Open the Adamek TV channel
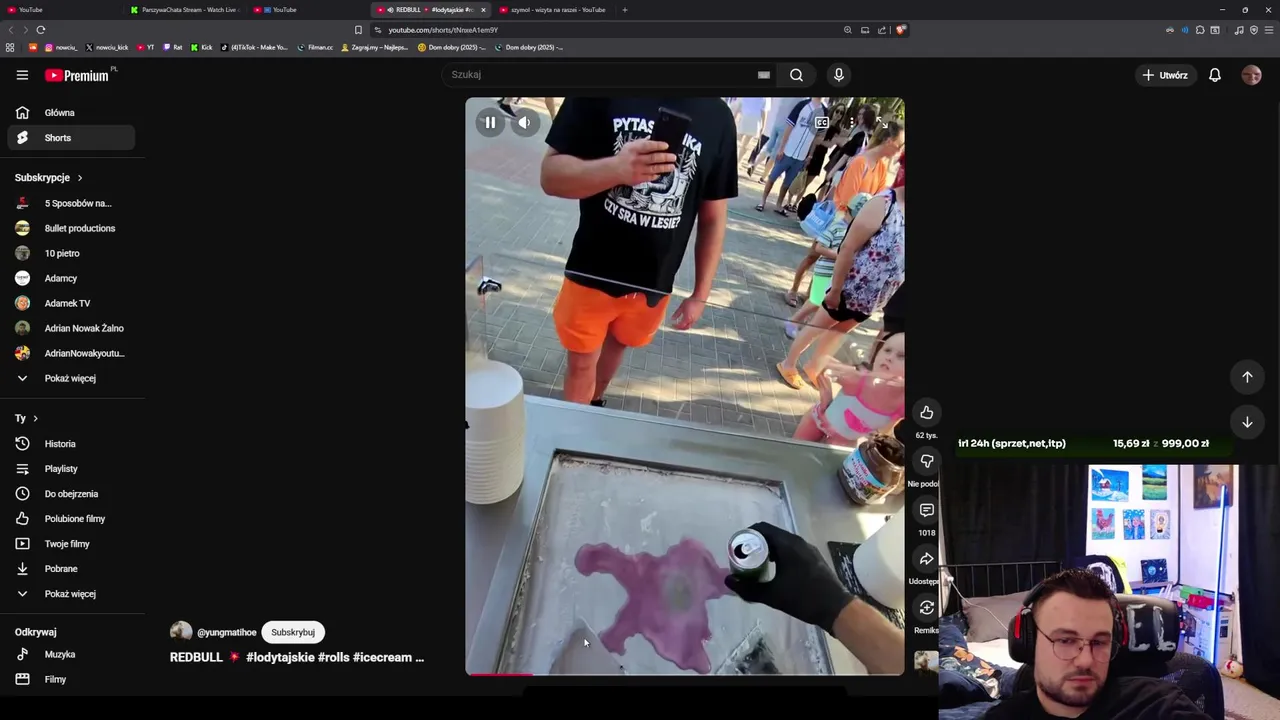The height and width of the screenshot is (720, 1280). click(70, 303)
